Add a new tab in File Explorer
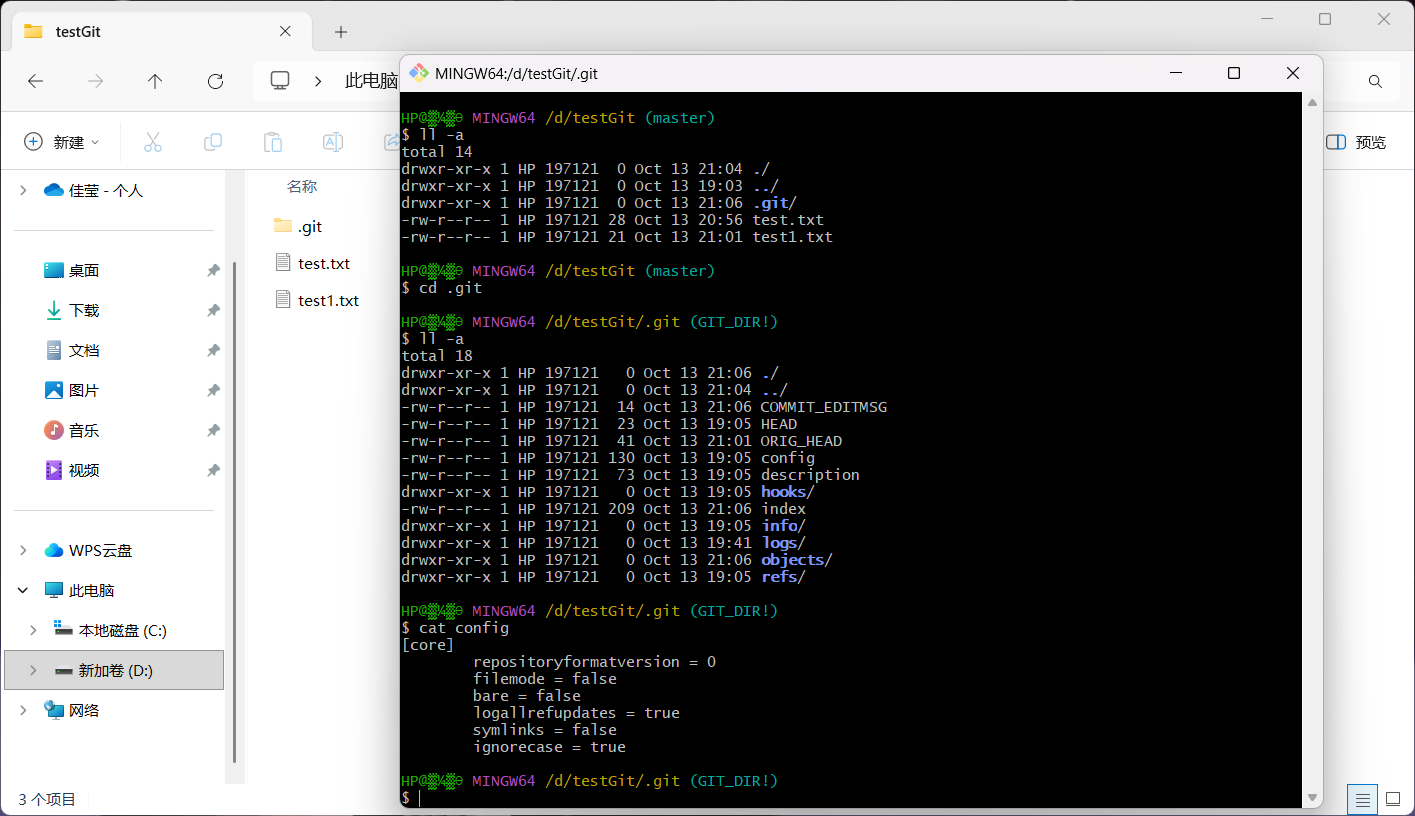Viewport: 1415px width, 816px height. tap(341, 32)
